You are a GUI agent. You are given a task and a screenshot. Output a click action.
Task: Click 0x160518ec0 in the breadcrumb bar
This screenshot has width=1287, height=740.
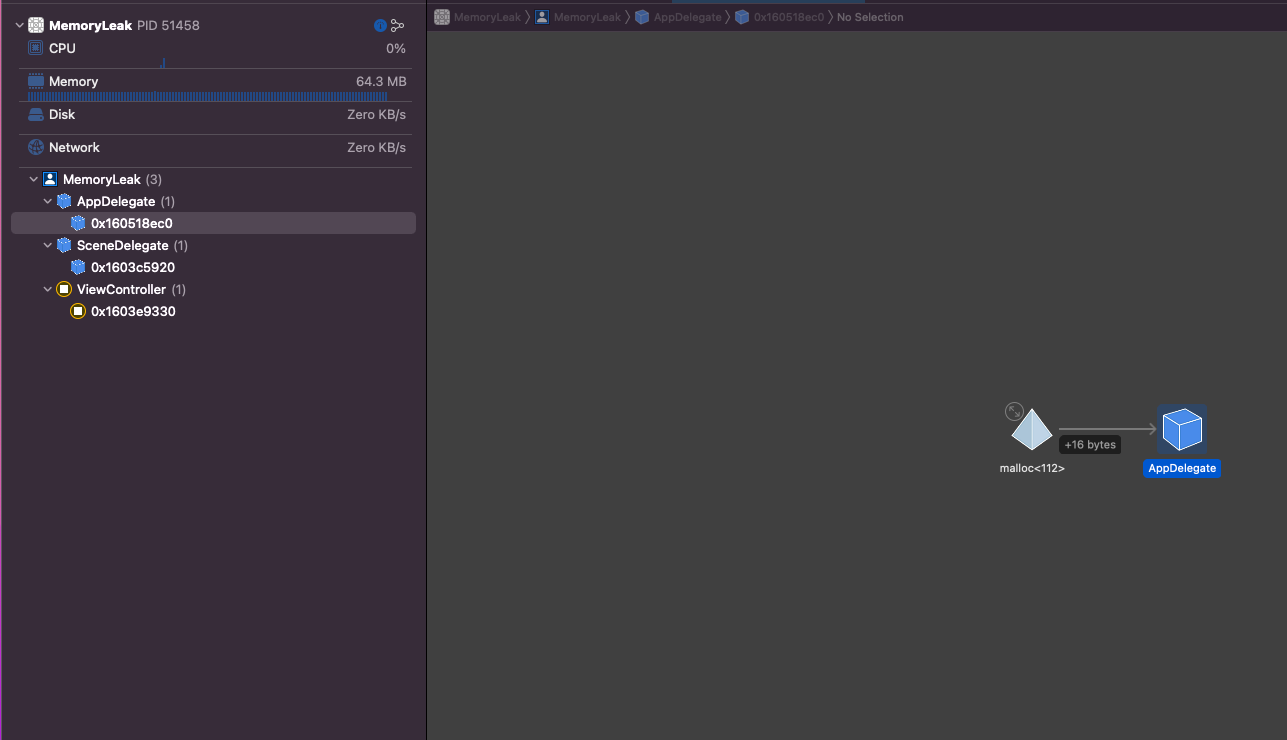(788, 17)
